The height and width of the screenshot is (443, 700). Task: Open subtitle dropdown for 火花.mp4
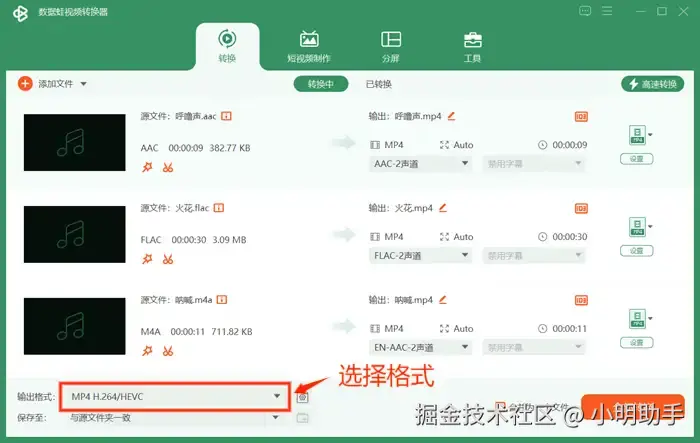point(534,256)
